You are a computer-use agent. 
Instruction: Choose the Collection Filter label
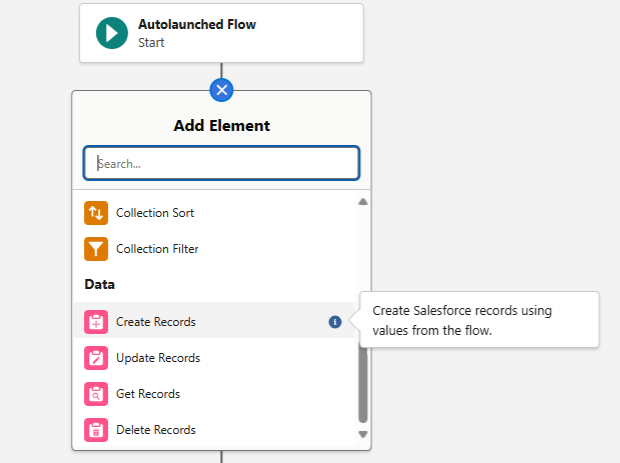click(156, 249)
